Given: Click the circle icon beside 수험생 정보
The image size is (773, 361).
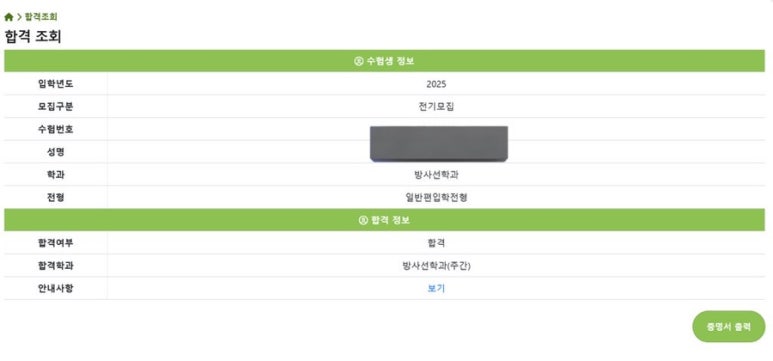Looking at the screenshot, I should point(358,61).
